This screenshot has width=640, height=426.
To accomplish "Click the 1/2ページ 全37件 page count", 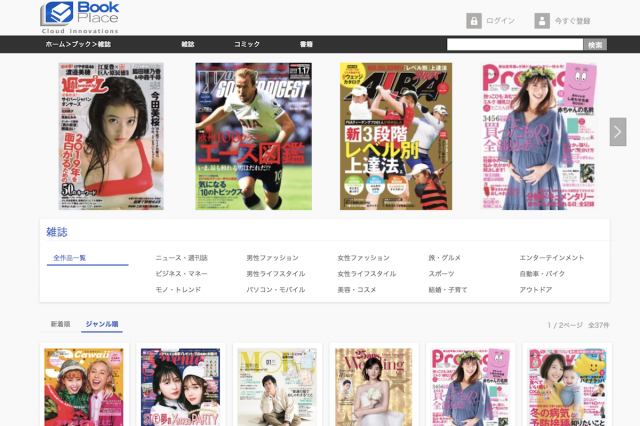I will [578, 325].
